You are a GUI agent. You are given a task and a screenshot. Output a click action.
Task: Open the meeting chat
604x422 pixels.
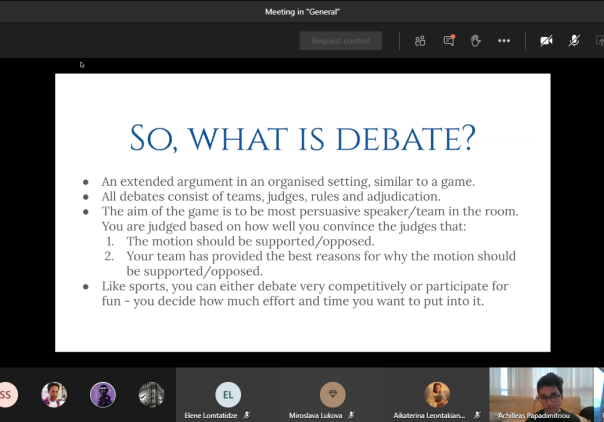coord(449,41)
